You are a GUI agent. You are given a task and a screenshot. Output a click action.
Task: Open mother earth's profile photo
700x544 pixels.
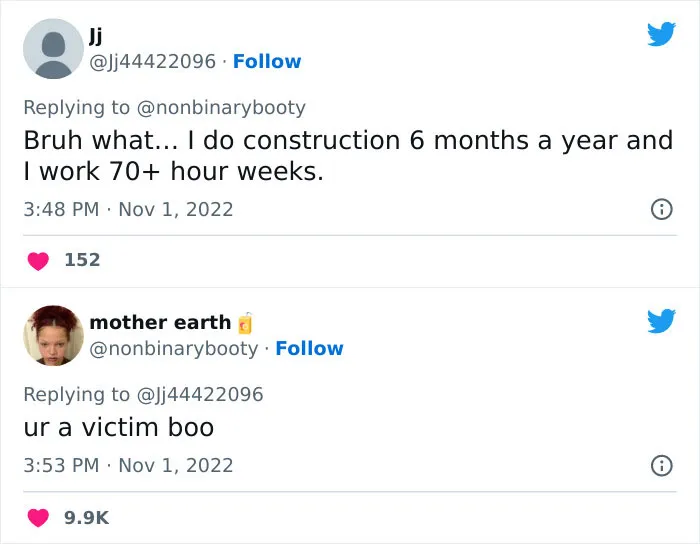pos(53,336)
